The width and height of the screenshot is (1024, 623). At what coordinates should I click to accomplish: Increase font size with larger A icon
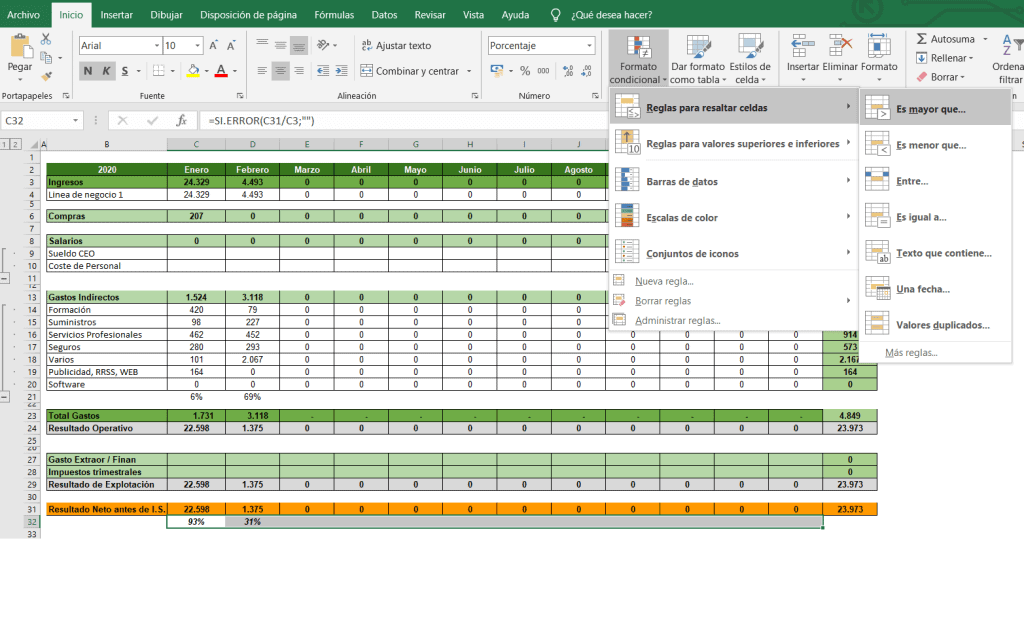click(x=214, y=45)
